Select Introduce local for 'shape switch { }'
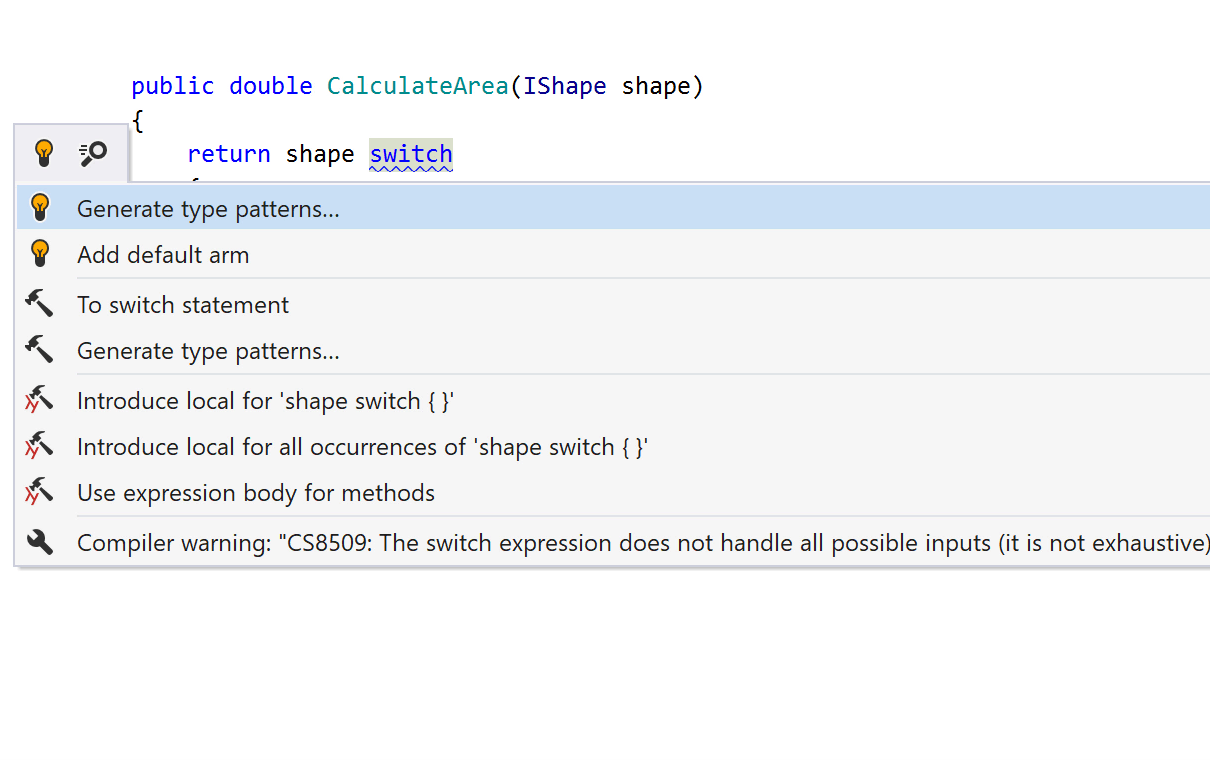Viewport: 1210px width, 760px height. tap(265, 401)
